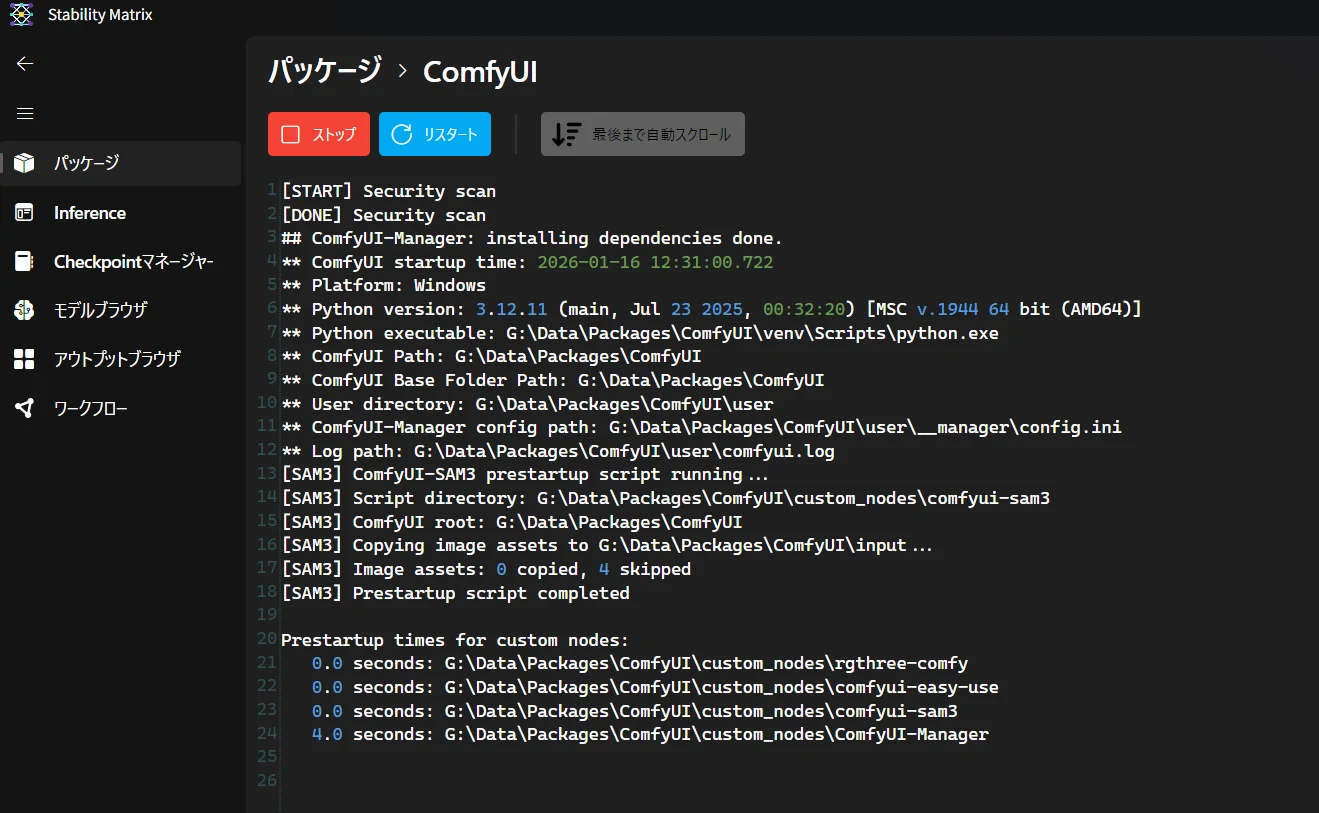Click the '[START] Security scan' log line
This screenshot has width=1319, height=813.
pos(389,191)
